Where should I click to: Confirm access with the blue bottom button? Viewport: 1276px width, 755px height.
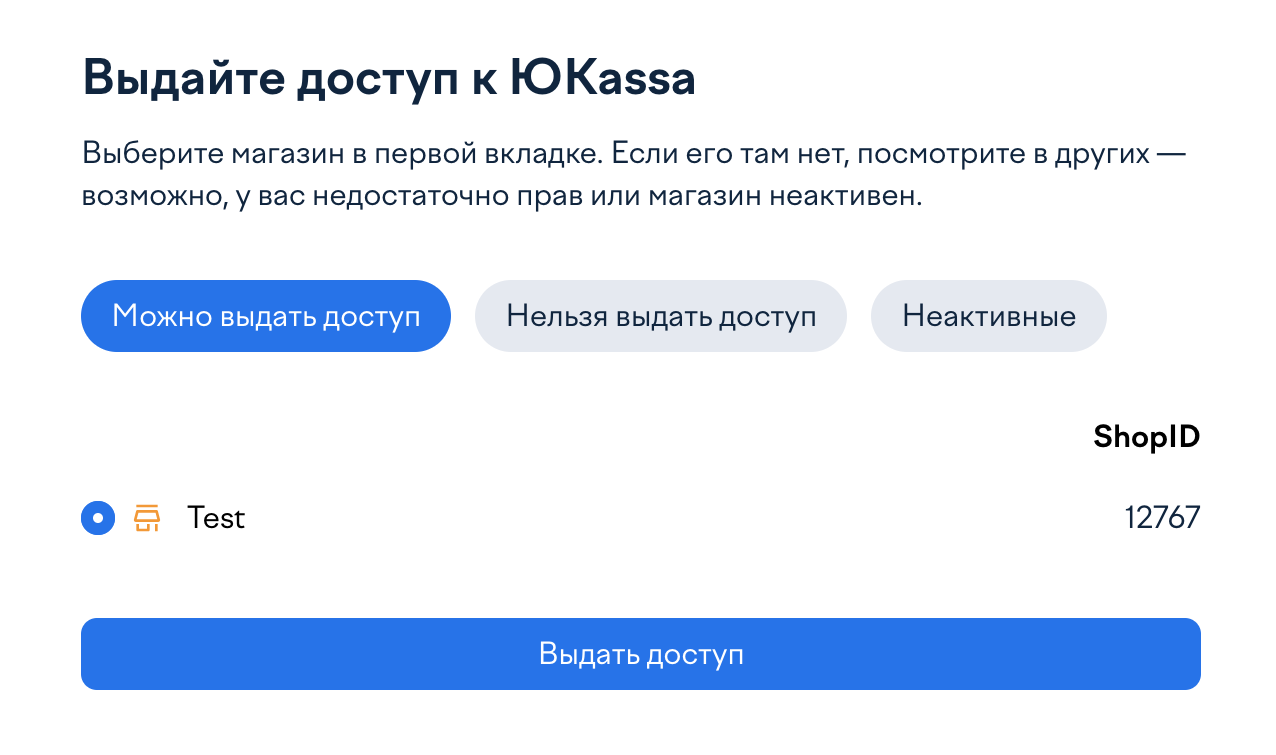[x=640, y=654]
